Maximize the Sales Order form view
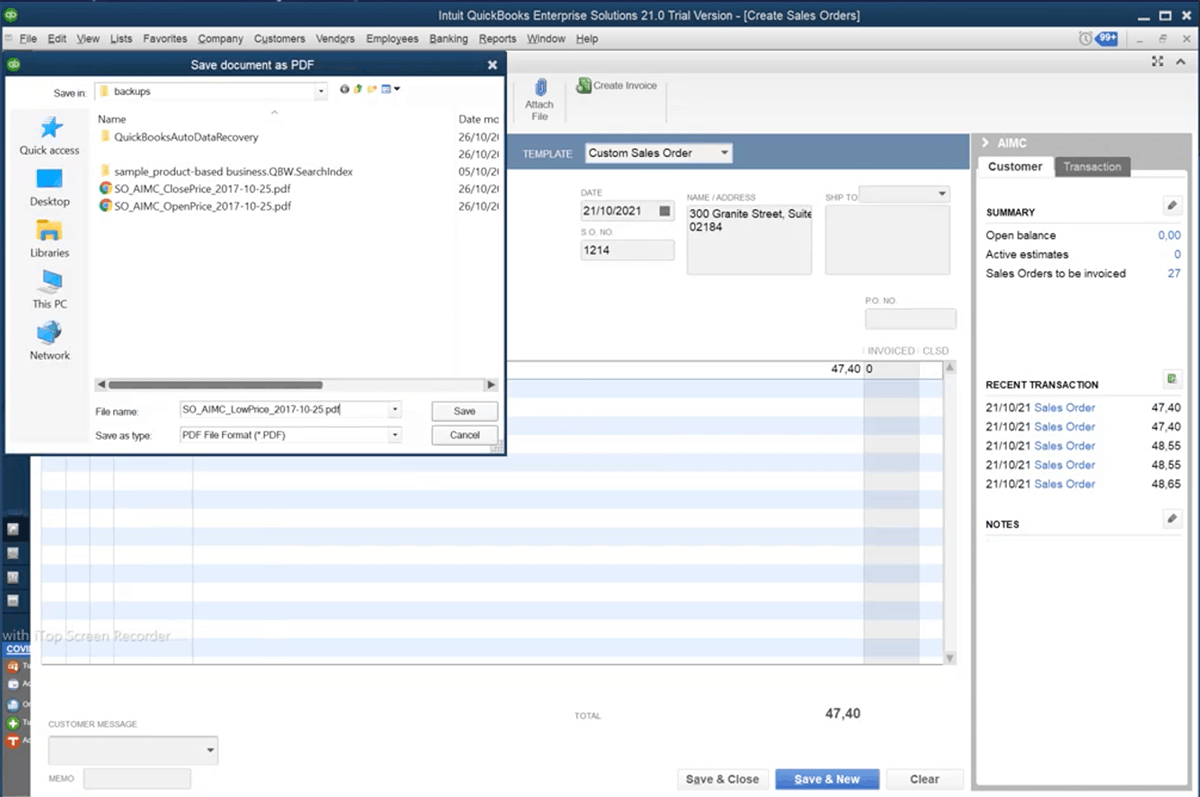1200x797 pixels. (x=1157, y=62)
